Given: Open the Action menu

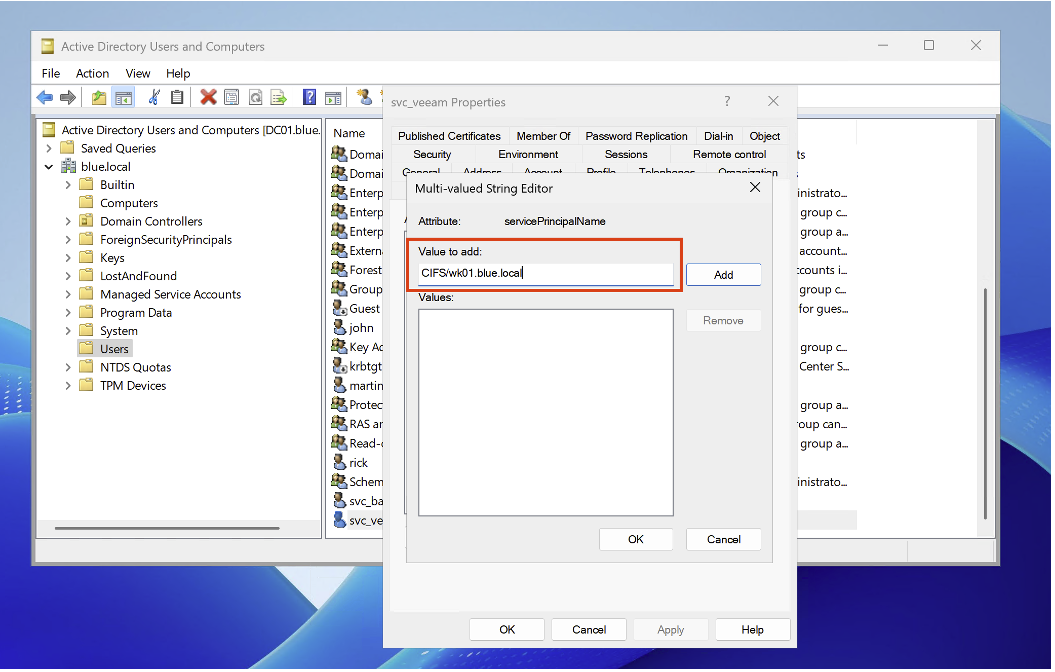Looking at the screenshot, I should (x=92, y=73).
